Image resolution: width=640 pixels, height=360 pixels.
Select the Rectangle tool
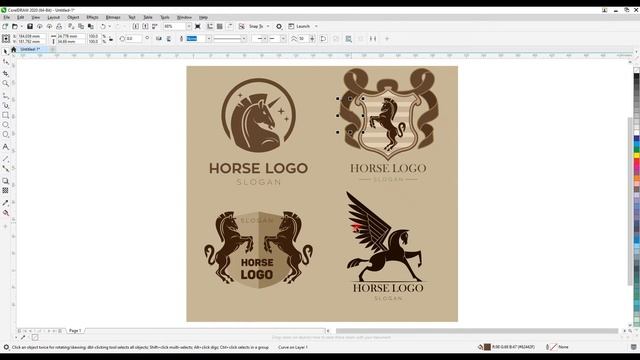coord(5,116)
